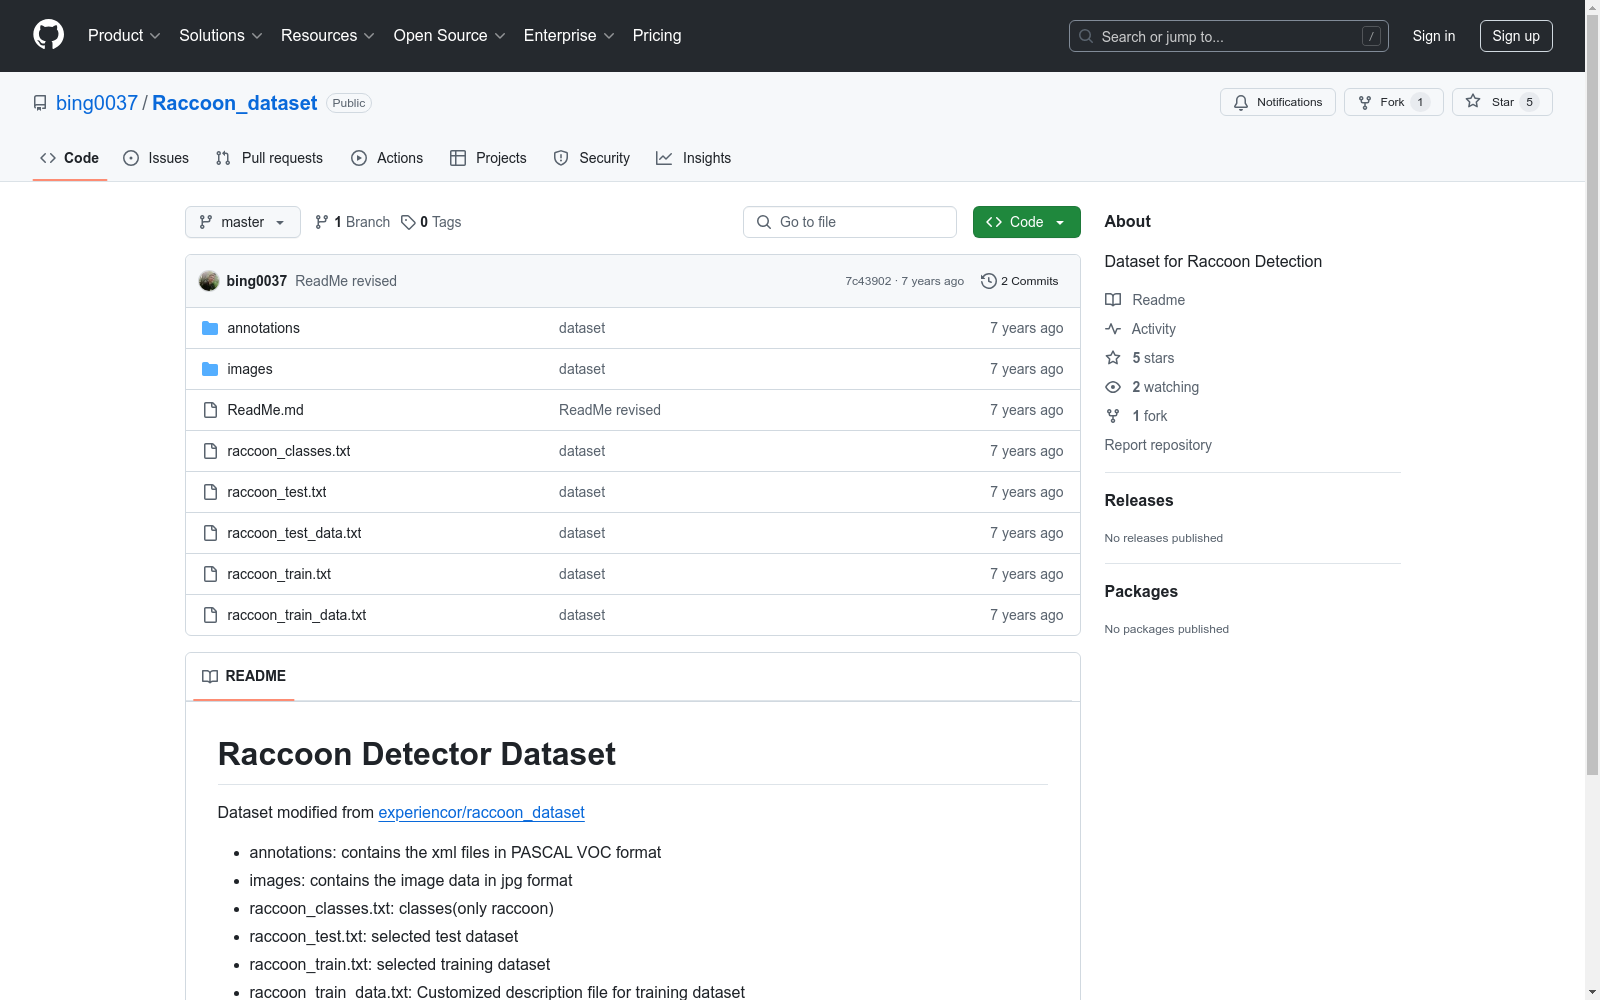Open the ReadMe revised latest commit message
This screenshot has width=1600, height=1000.
[346, 281]
